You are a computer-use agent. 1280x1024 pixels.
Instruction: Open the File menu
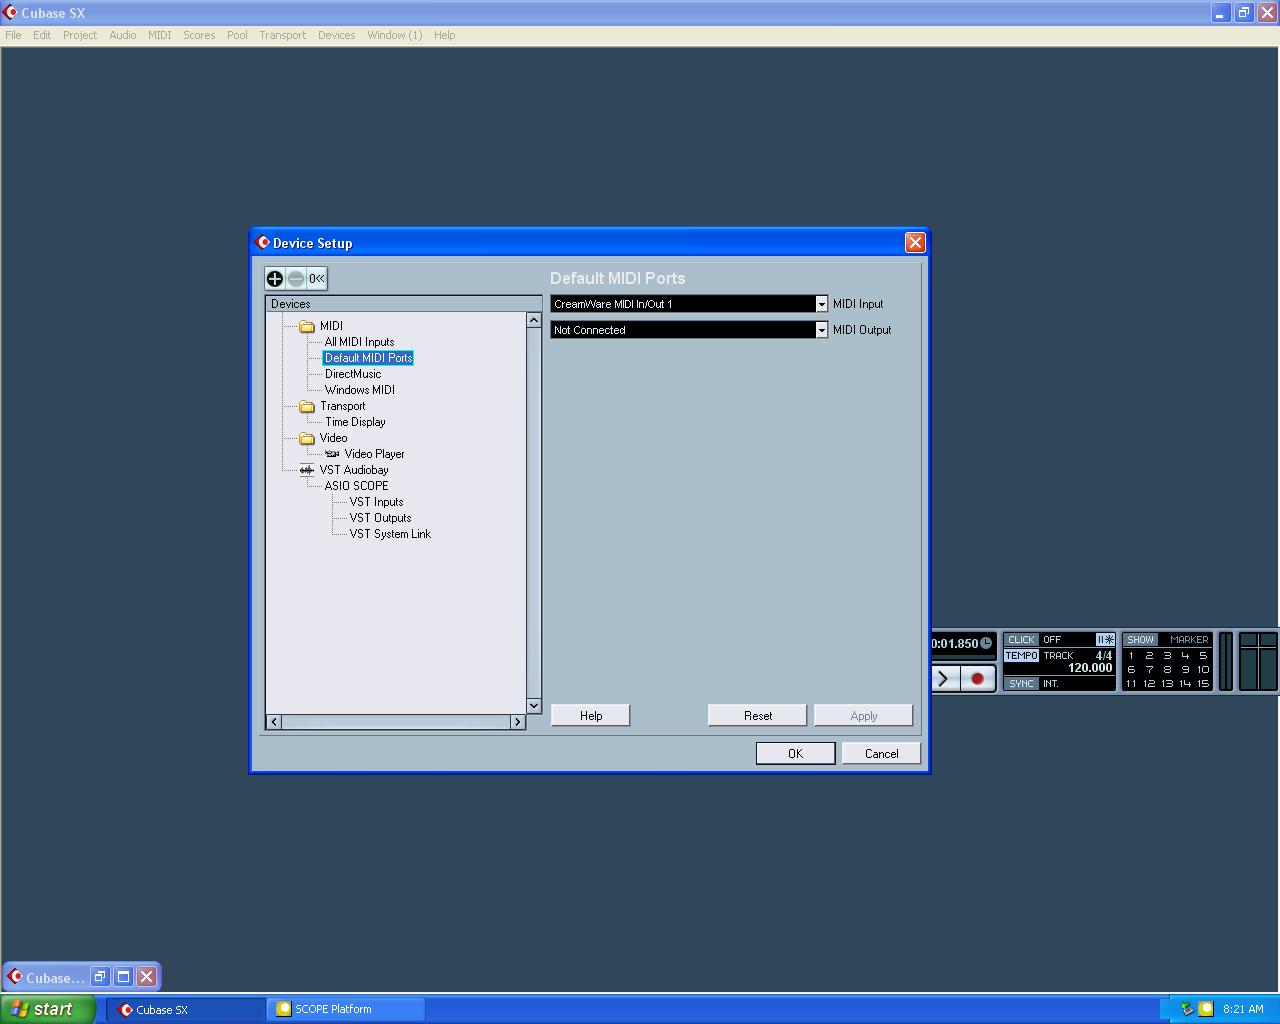tap(13, 35)
